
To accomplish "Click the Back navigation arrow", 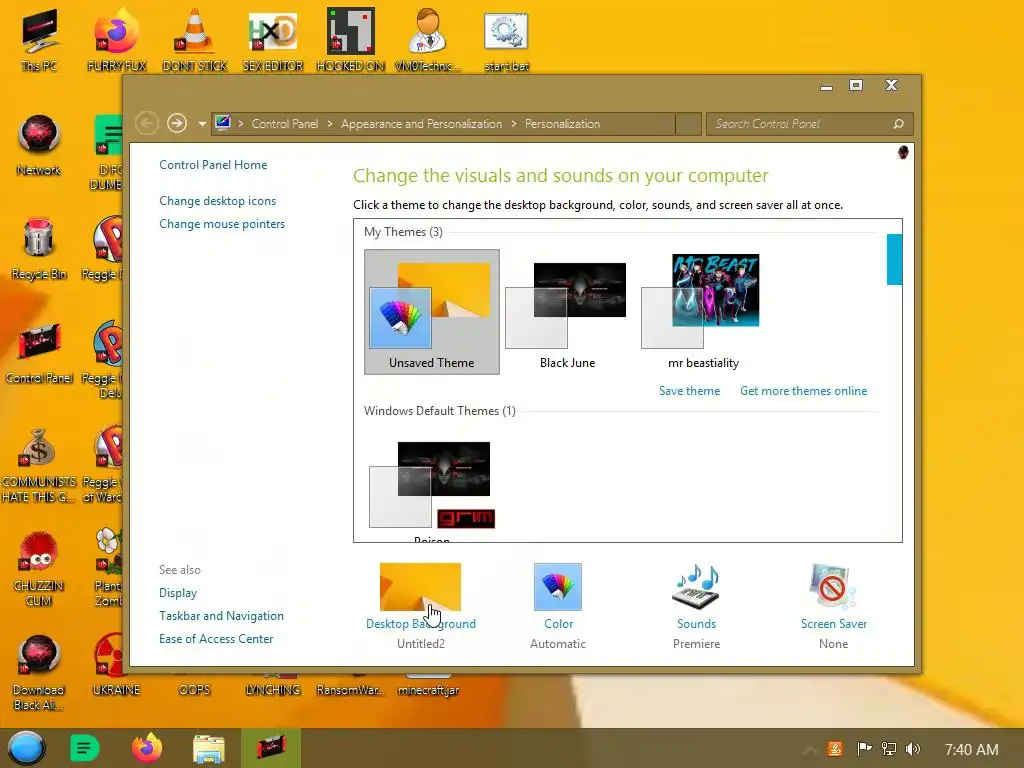I will [x=146, y=123].
